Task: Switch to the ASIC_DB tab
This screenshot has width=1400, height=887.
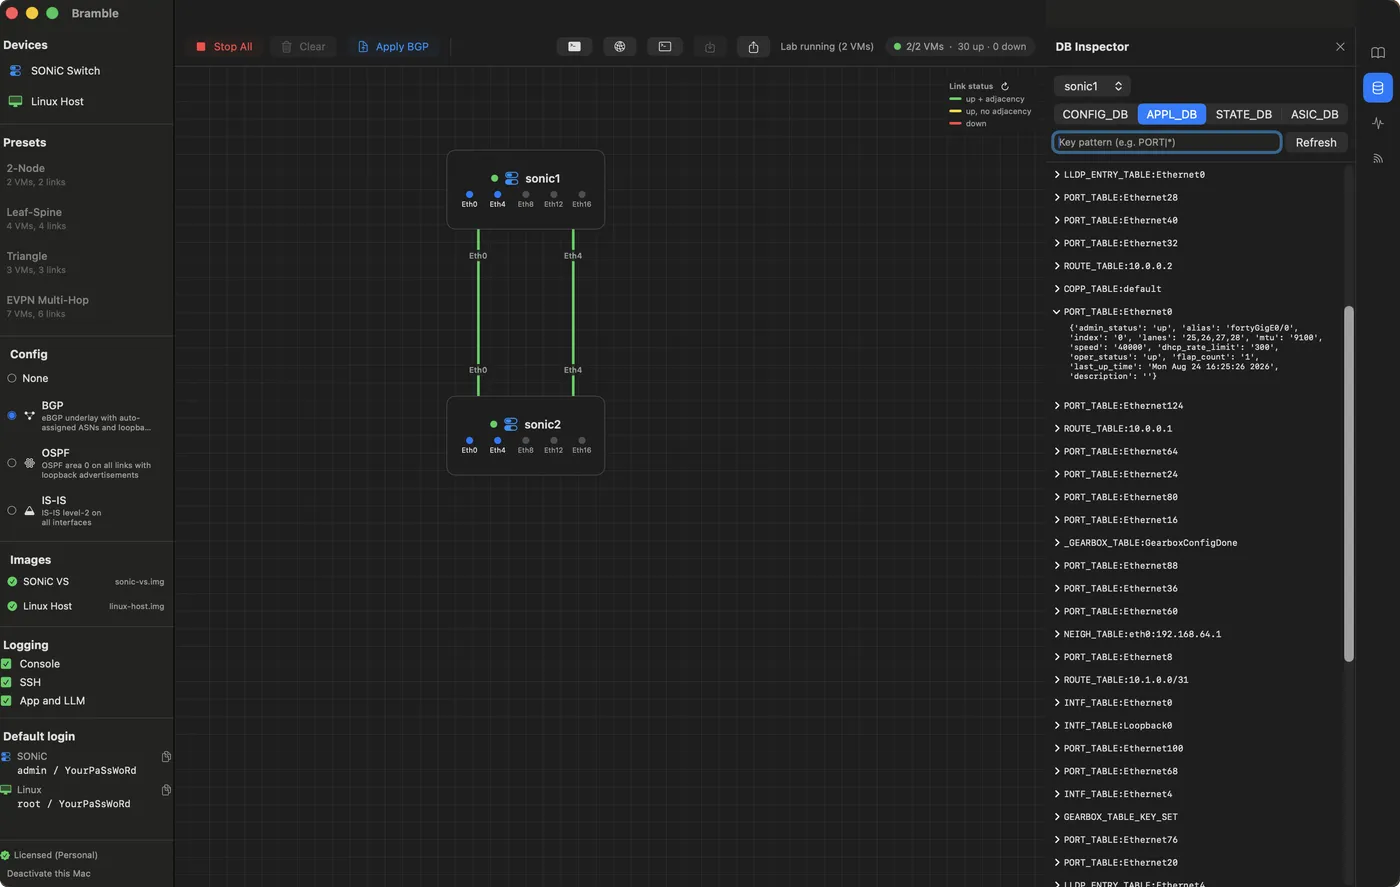Action: pyautogui.click(x=1314, y=114)
